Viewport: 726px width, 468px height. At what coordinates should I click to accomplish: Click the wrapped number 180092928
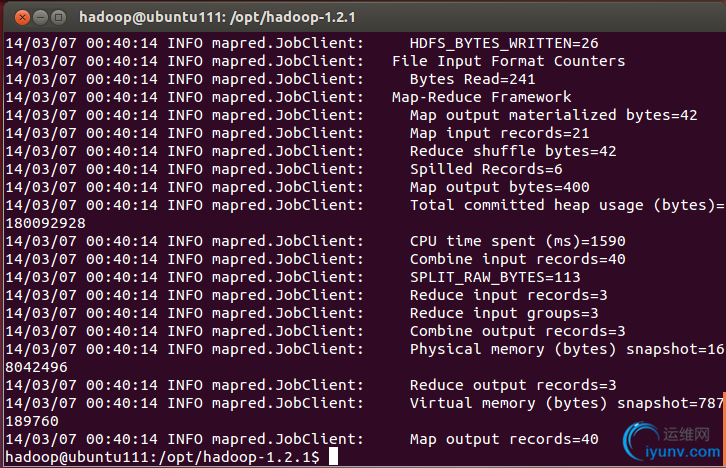(x=45, y=223)
